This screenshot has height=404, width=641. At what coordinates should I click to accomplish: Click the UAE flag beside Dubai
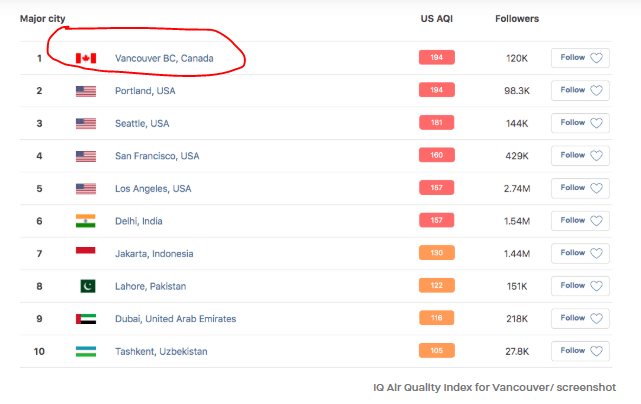(x=86, y=318)
